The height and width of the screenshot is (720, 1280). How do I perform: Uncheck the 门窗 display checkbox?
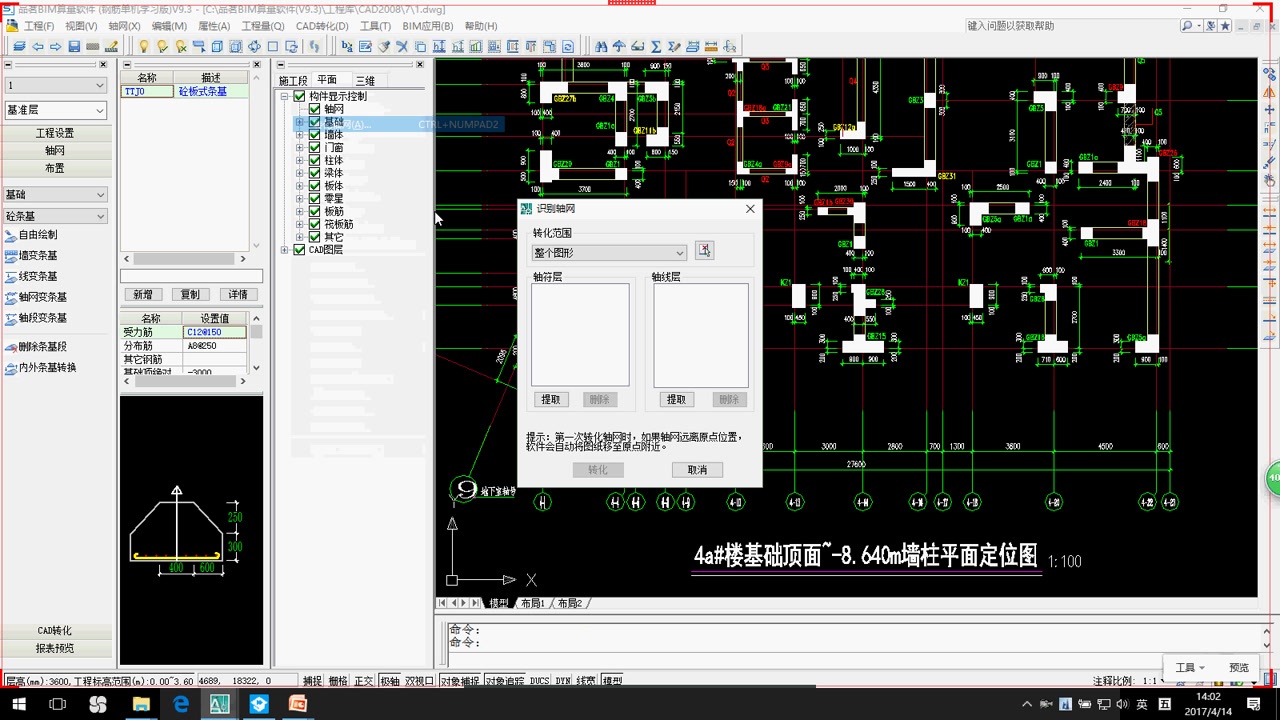(x=315, y=148)
